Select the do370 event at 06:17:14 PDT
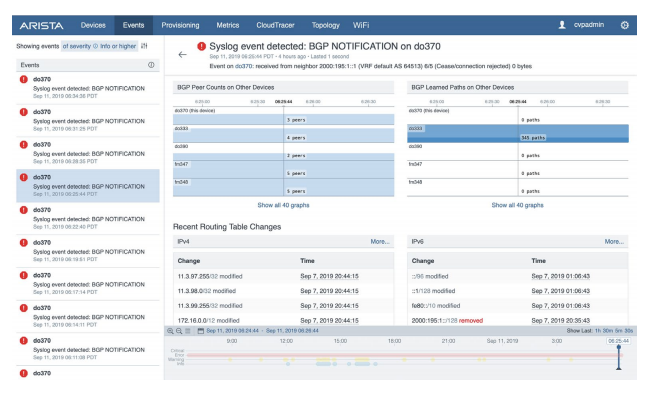Screen dimensions: 650x400 (88, 284)
